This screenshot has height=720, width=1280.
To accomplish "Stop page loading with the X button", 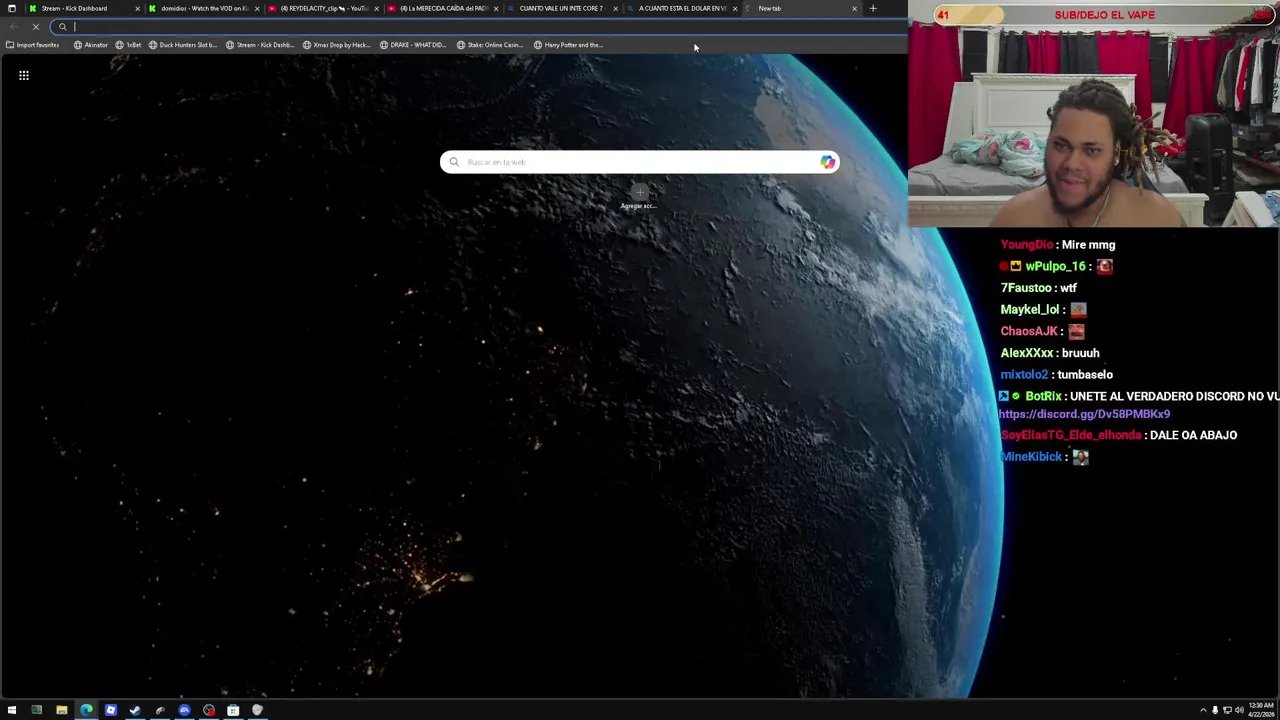I will pyautogui.click(x=35, y=27).
